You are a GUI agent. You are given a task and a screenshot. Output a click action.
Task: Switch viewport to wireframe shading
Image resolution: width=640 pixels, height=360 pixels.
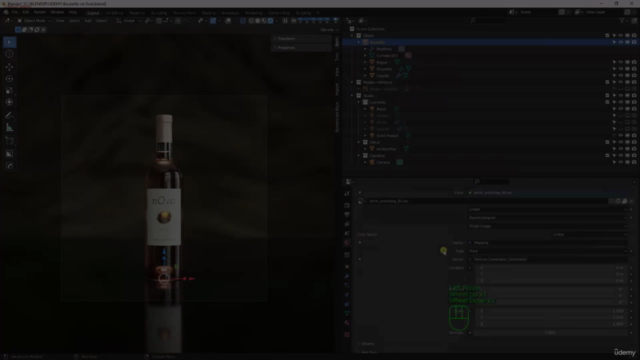pos(251,21)
